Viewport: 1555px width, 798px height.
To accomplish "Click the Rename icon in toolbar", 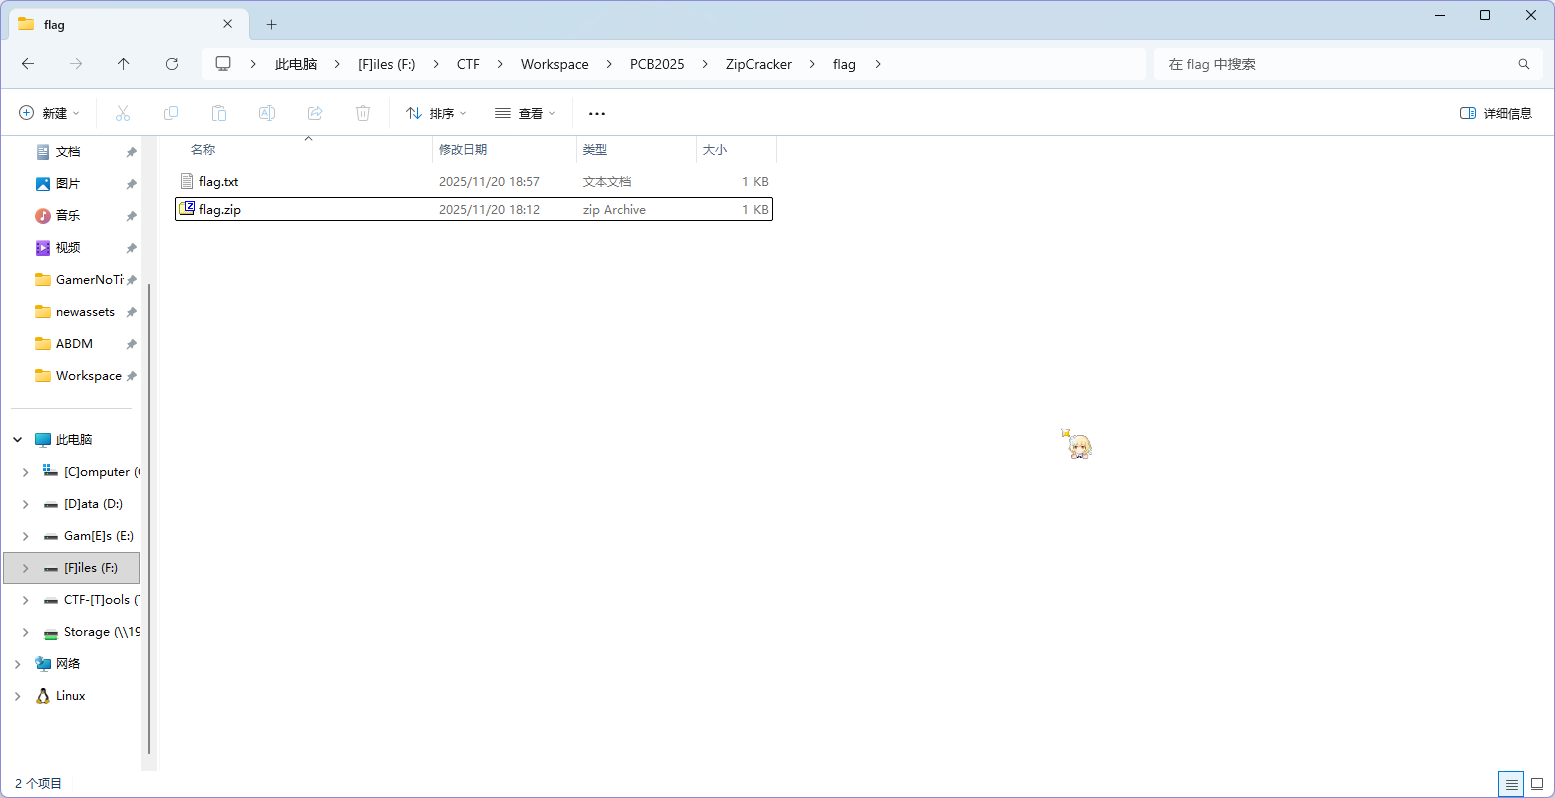I will tap(267, 113).
